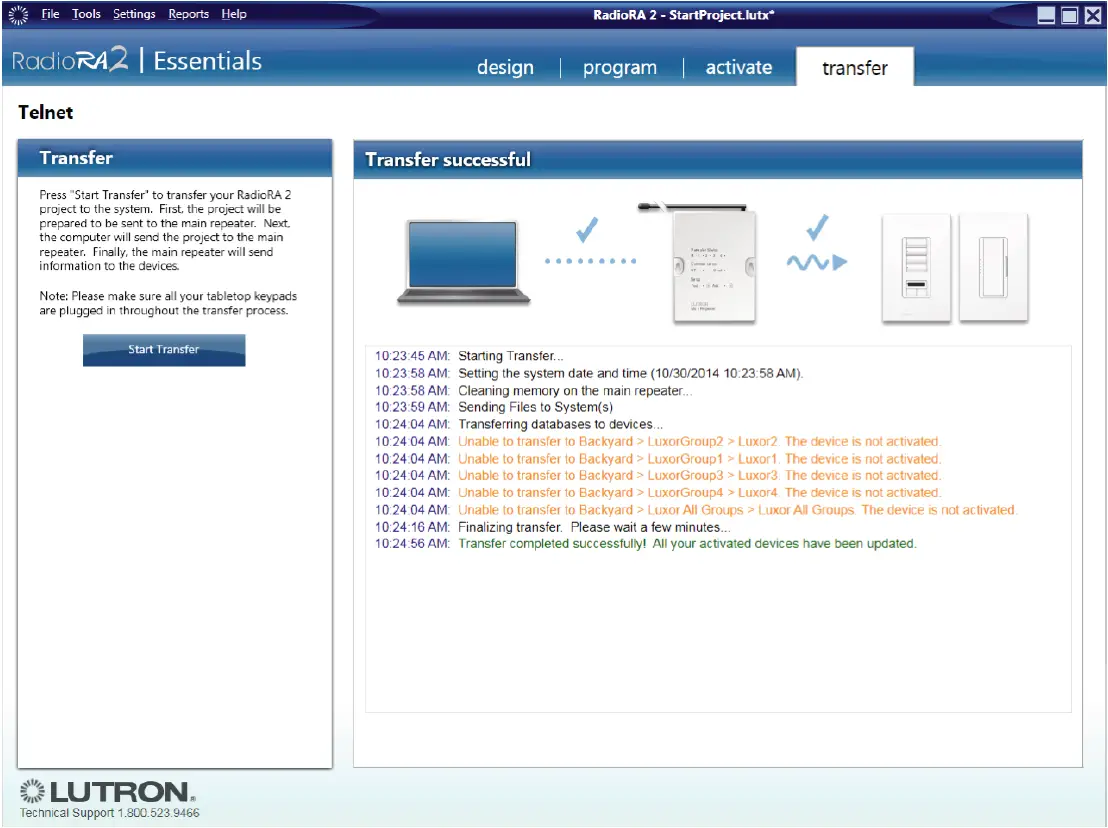
Task: Click the Lutron sunburst icon in title bar
Action: pyautogui.click(x=18, y=14)
